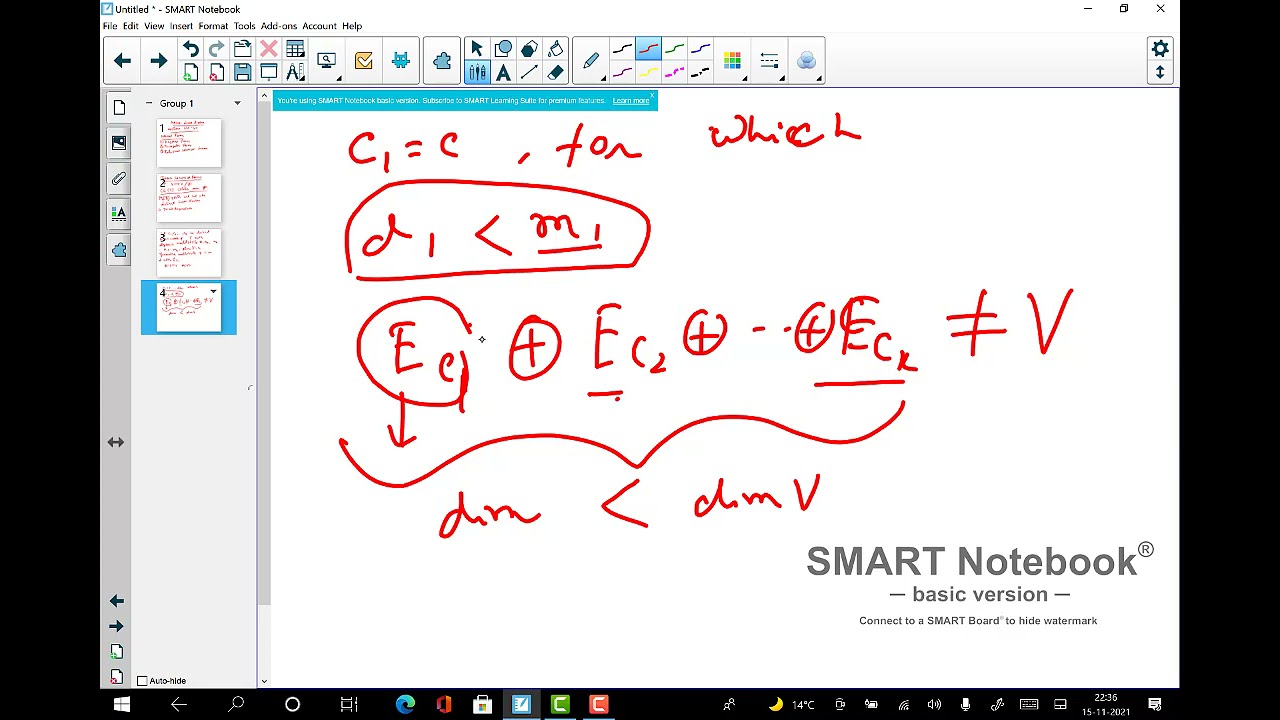
Task: Open the Tools menu
Action: [244, 26]
